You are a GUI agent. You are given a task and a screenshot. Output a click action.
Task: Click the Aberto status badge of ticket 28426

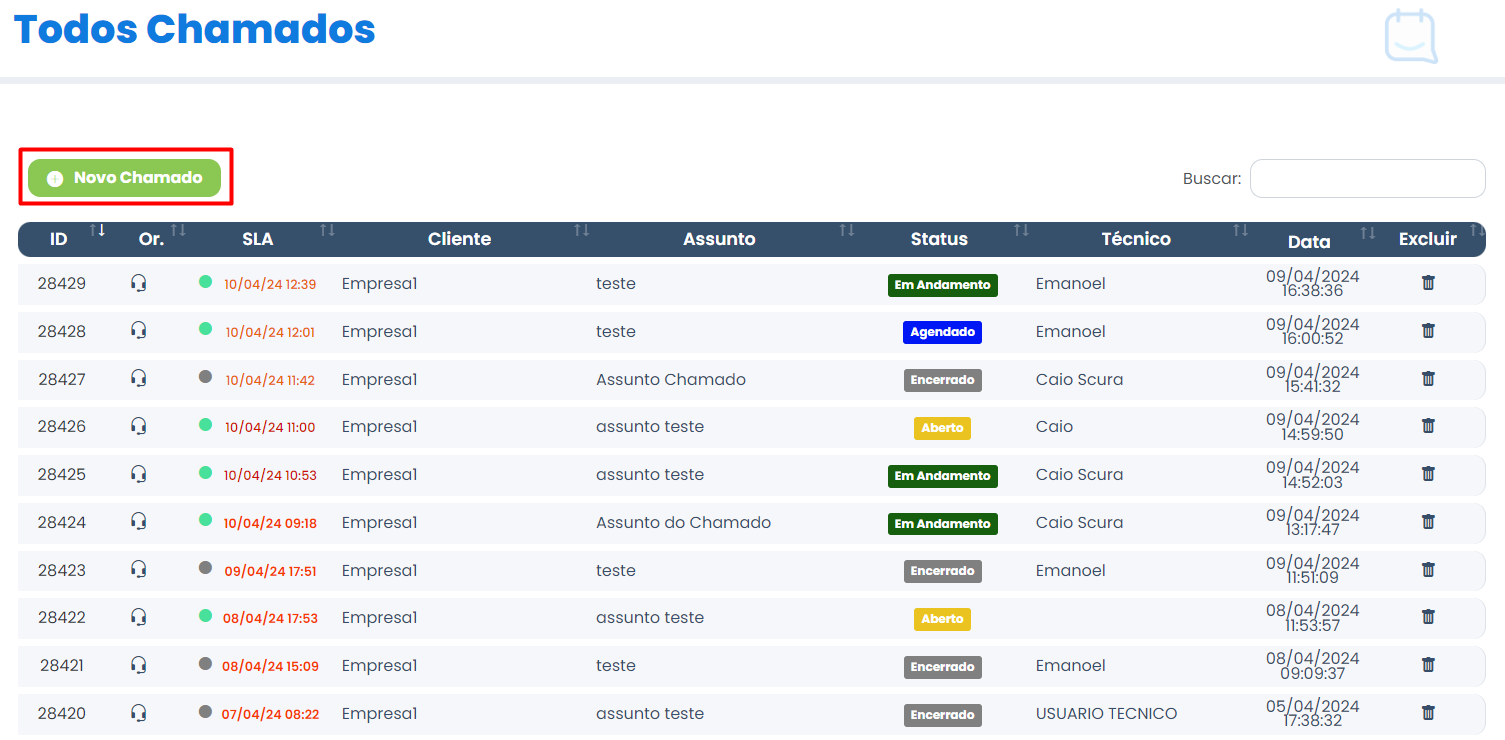[x=942, y=428]
